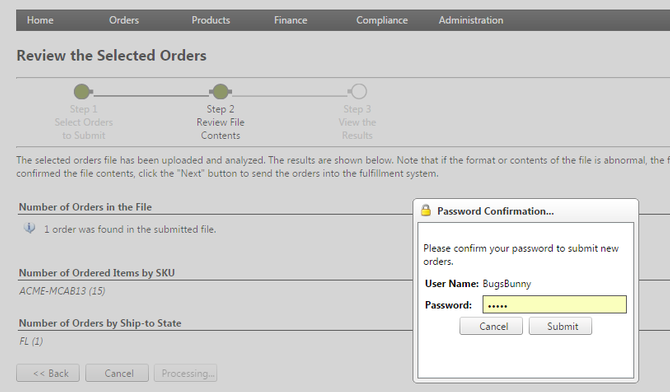Select the Step 1 circle indicator
The height and width of the screenshot is (392, 670).
82,91
